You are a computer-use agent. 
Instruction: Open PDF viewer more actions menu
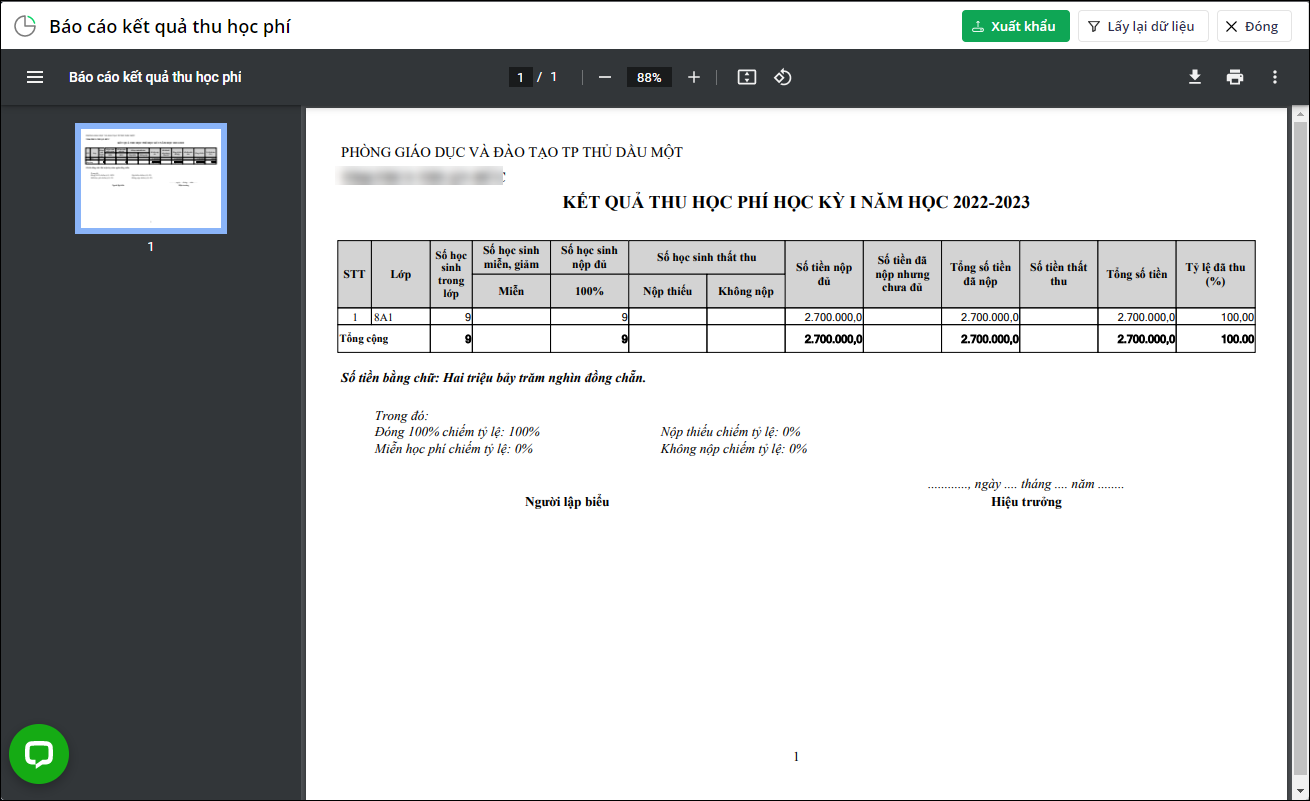pos(1275,77)
